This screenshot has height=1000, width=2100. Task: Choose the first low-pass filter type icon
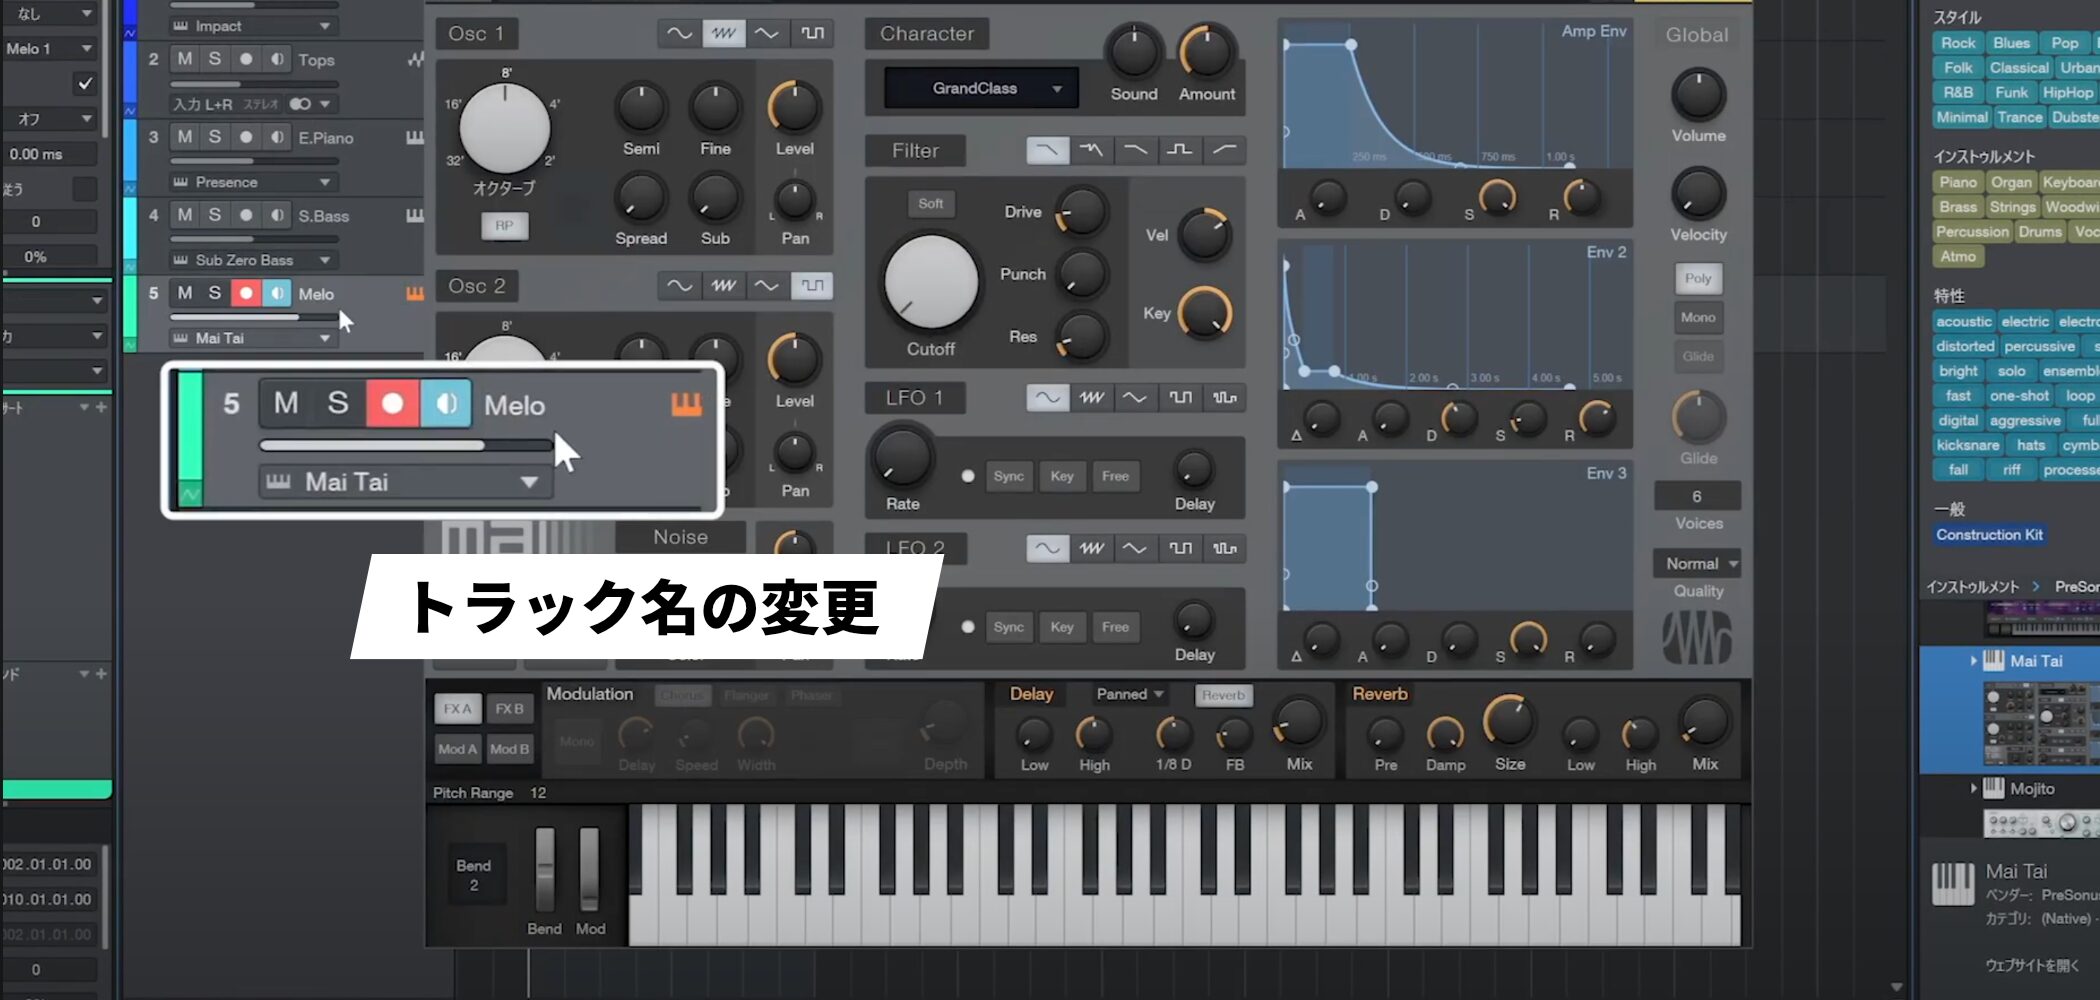click(x=1047, y=150)
